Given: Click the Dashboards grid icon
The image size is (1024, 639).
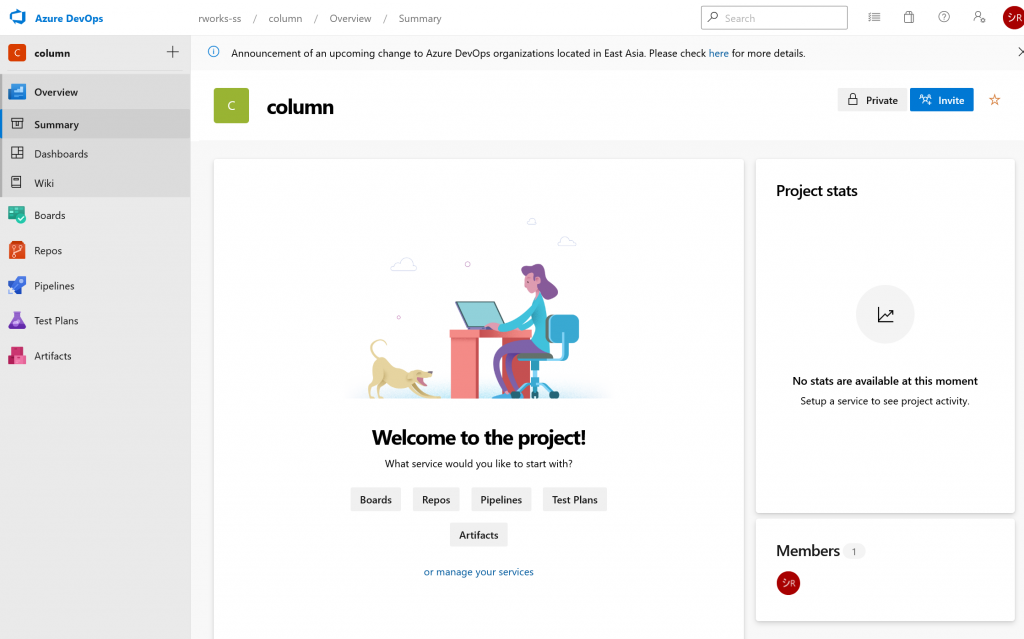Looking at the screenshot, I should pos(17,153).
